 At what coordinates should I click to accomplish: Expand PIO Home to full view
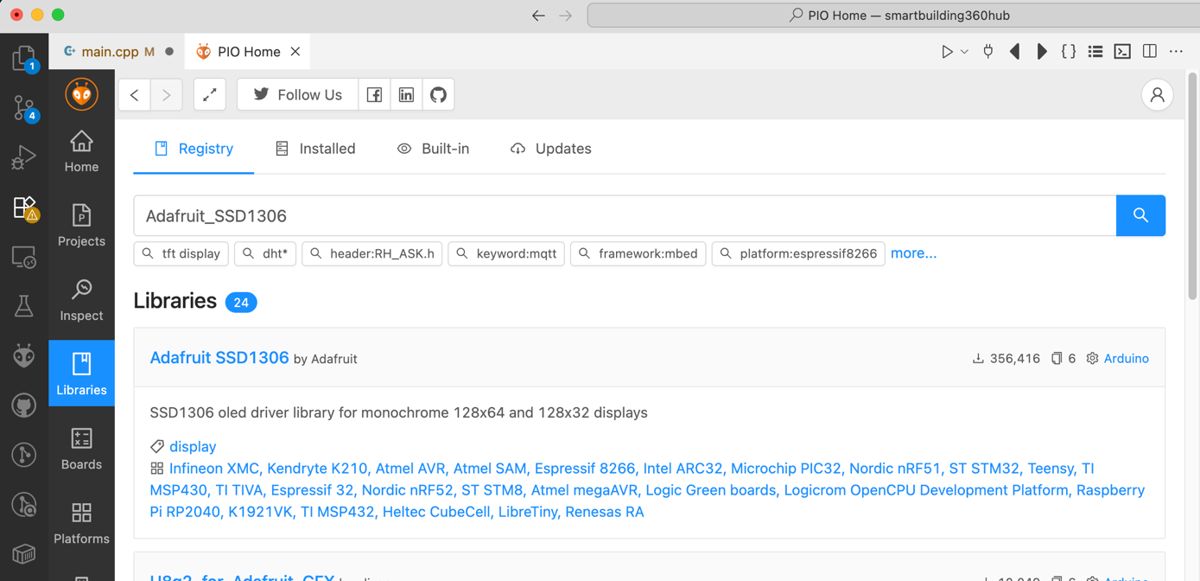[x=209, y=95]
